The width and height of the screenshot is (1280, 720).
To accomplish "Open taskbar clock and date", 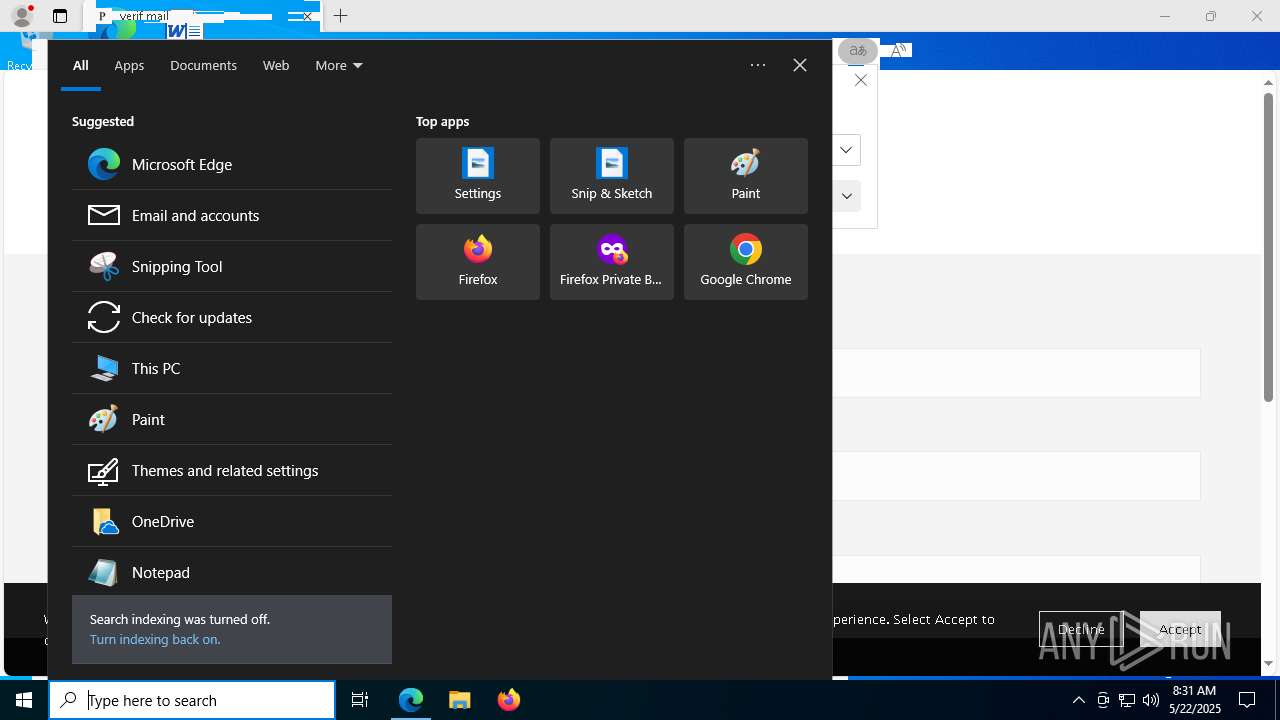I will [x=1195, y=700].
